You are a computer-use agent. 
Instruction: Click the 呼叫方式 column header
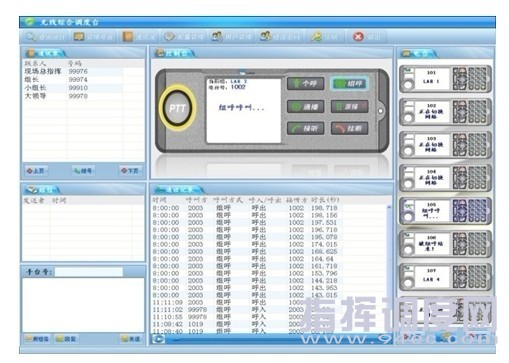(228, 200)
